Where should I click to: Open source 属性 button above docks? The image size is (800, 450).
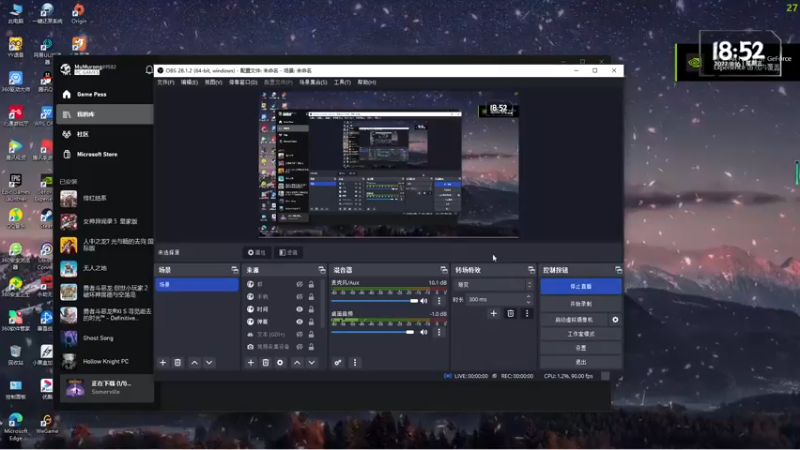[x=257, y=253]
